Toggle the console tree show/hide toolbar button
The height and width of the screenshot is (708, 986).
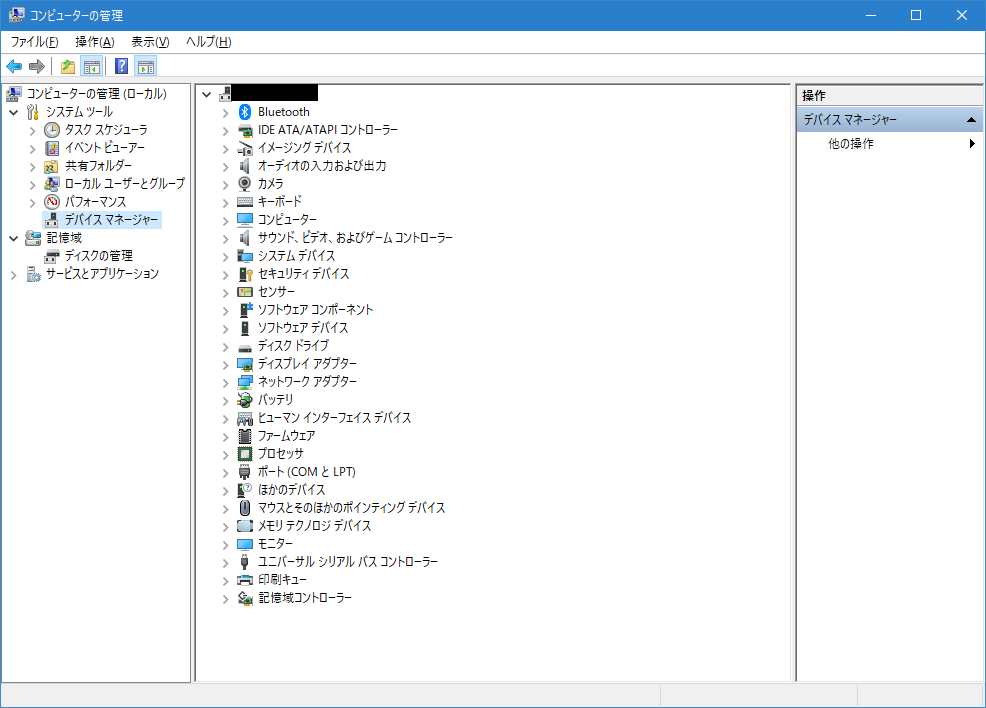(x=91, y=67)
